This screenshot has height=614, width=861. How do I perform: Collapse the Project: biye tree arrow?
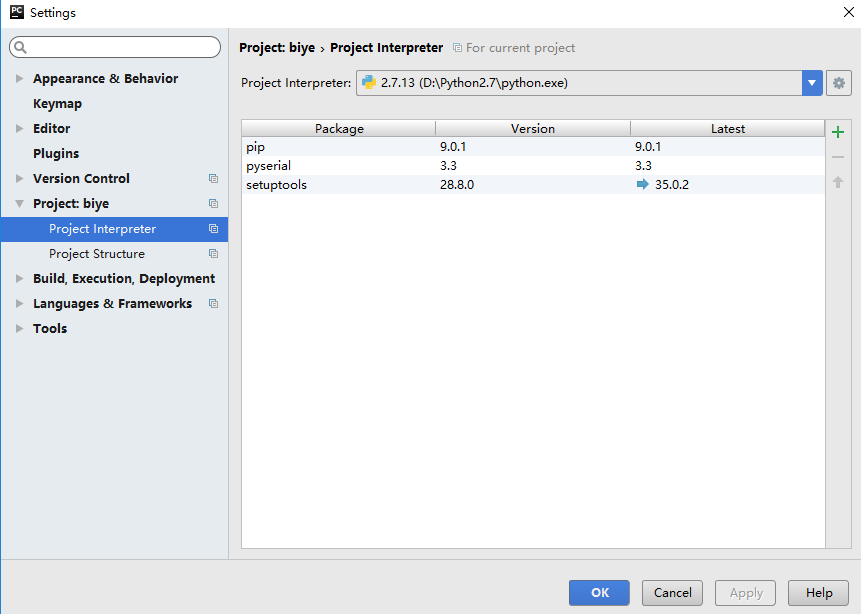point(19,204)
